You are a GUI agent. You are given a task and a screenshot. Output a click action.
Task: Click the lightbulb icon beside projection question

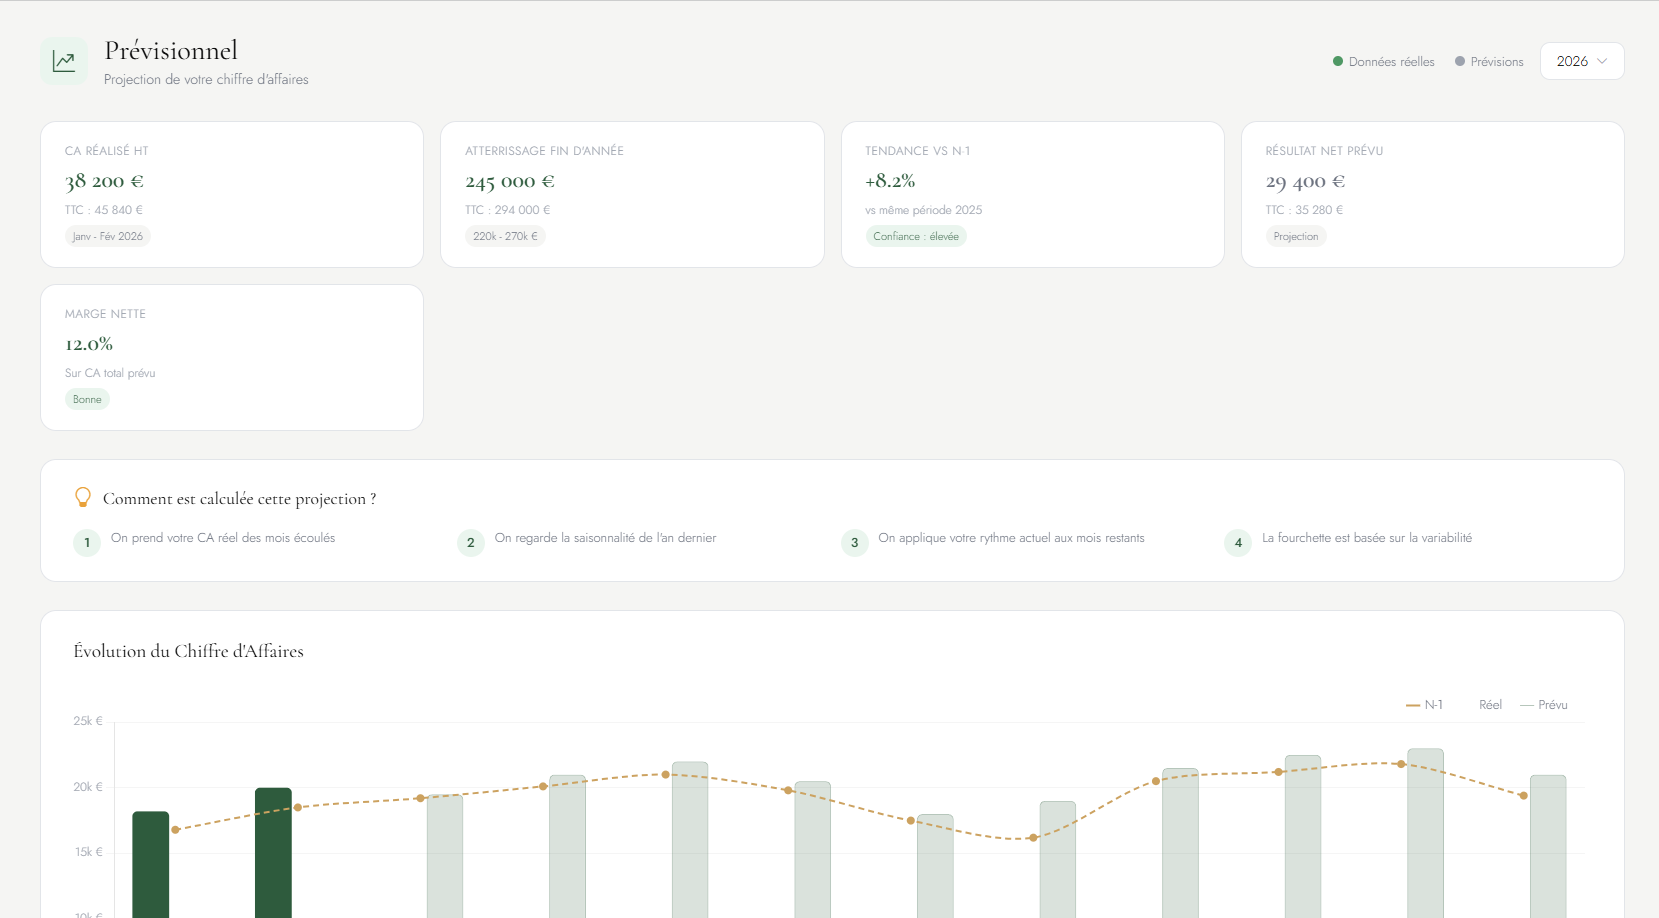pos(83,497)
